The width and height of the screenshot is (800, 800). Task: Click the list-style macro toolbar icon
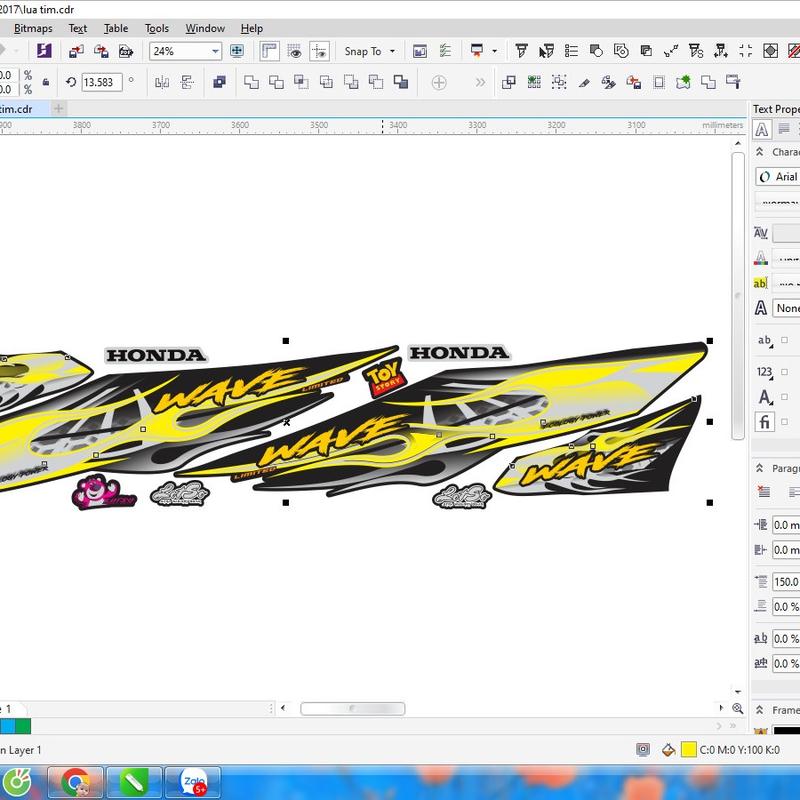[x=571, y=51]
